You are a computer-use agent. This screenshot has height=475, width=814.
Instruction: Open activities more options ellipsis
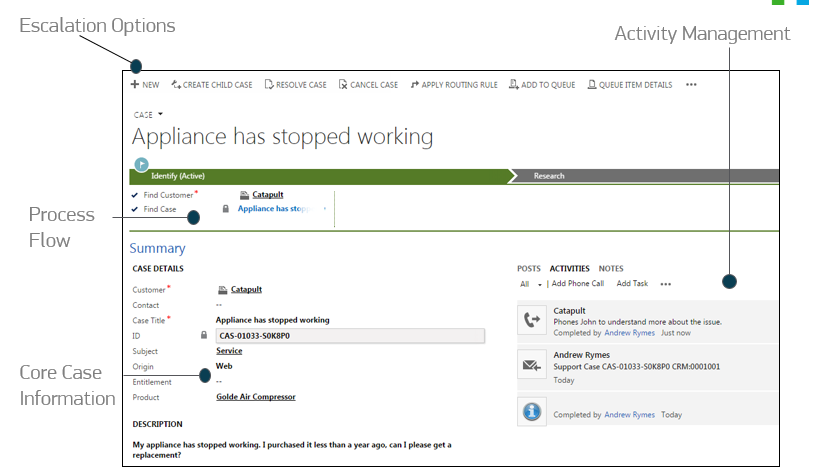[666, 284]
